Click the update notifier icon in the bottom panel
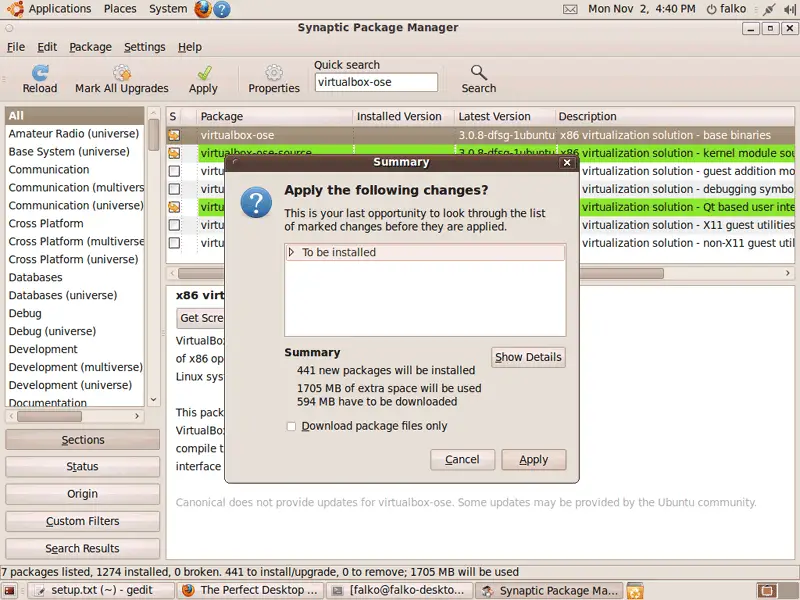 635,590
